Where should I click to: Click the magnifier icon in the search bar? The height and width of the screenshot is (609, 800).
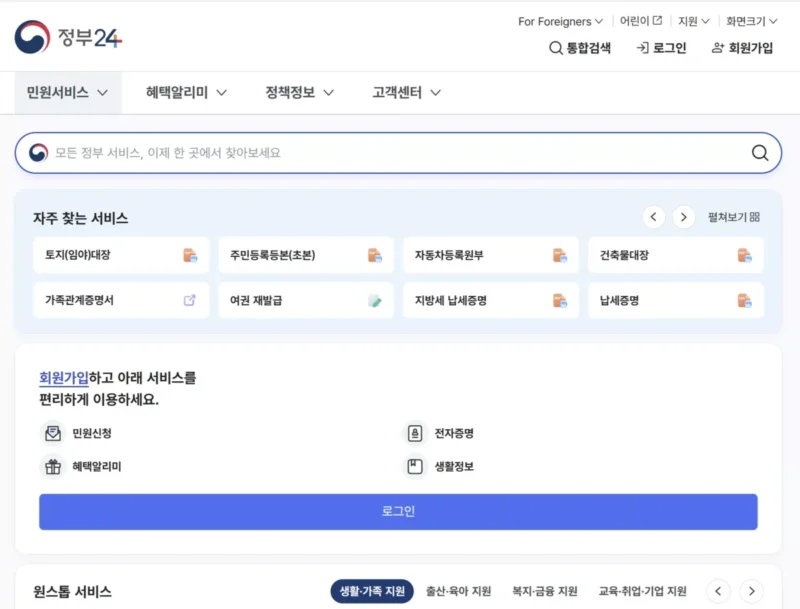[x=758, y=152]
